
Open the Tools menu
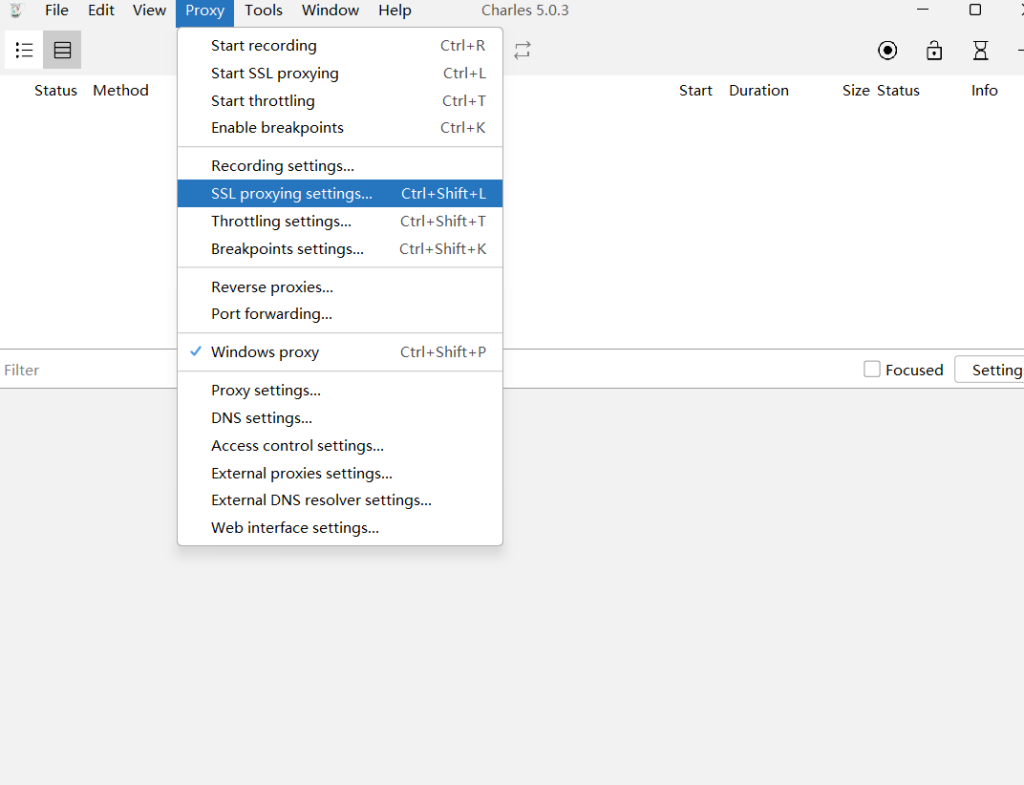[263, 11]
